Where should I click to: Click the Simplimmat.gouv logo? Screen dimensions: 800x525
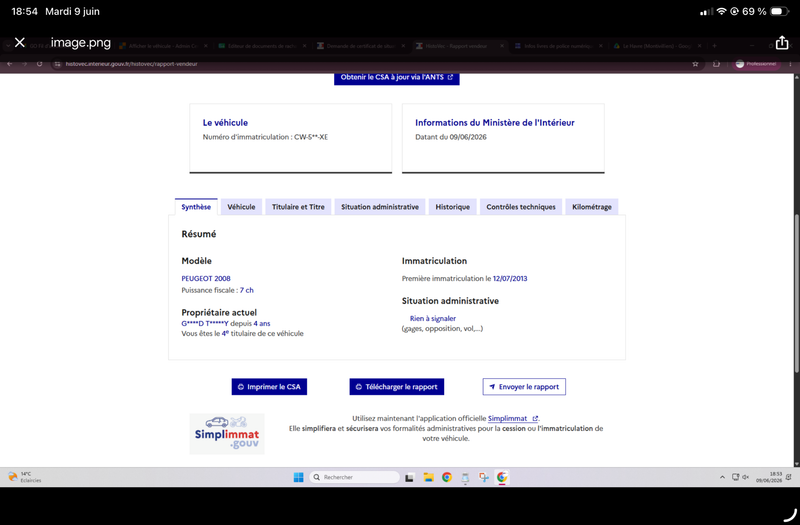click(227, 434)
